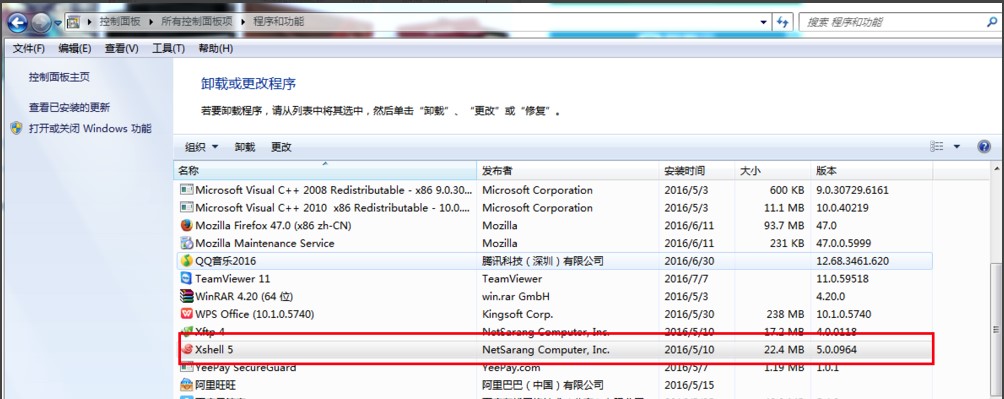Click the vertical scrollbar of program list

[997, 330]
